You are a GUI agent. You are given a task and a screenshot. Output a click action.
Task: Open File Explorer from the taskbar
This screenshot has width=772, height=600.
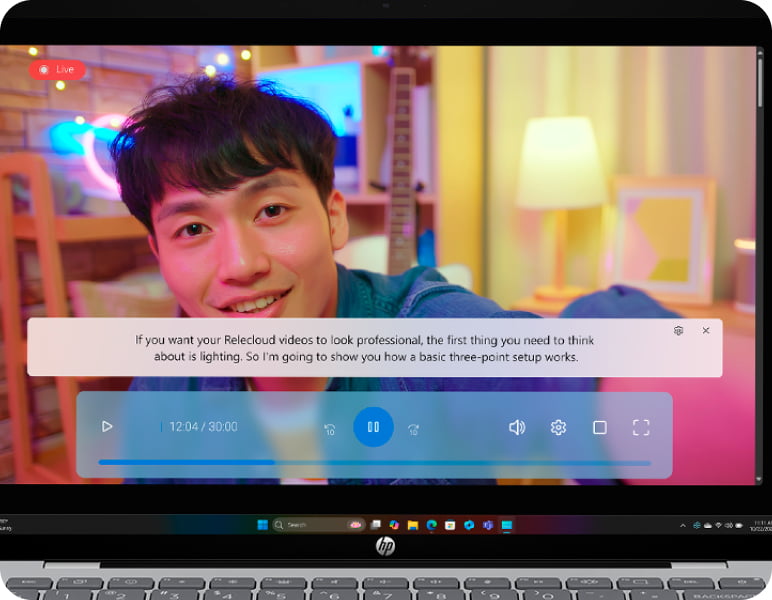coord(413,525)
